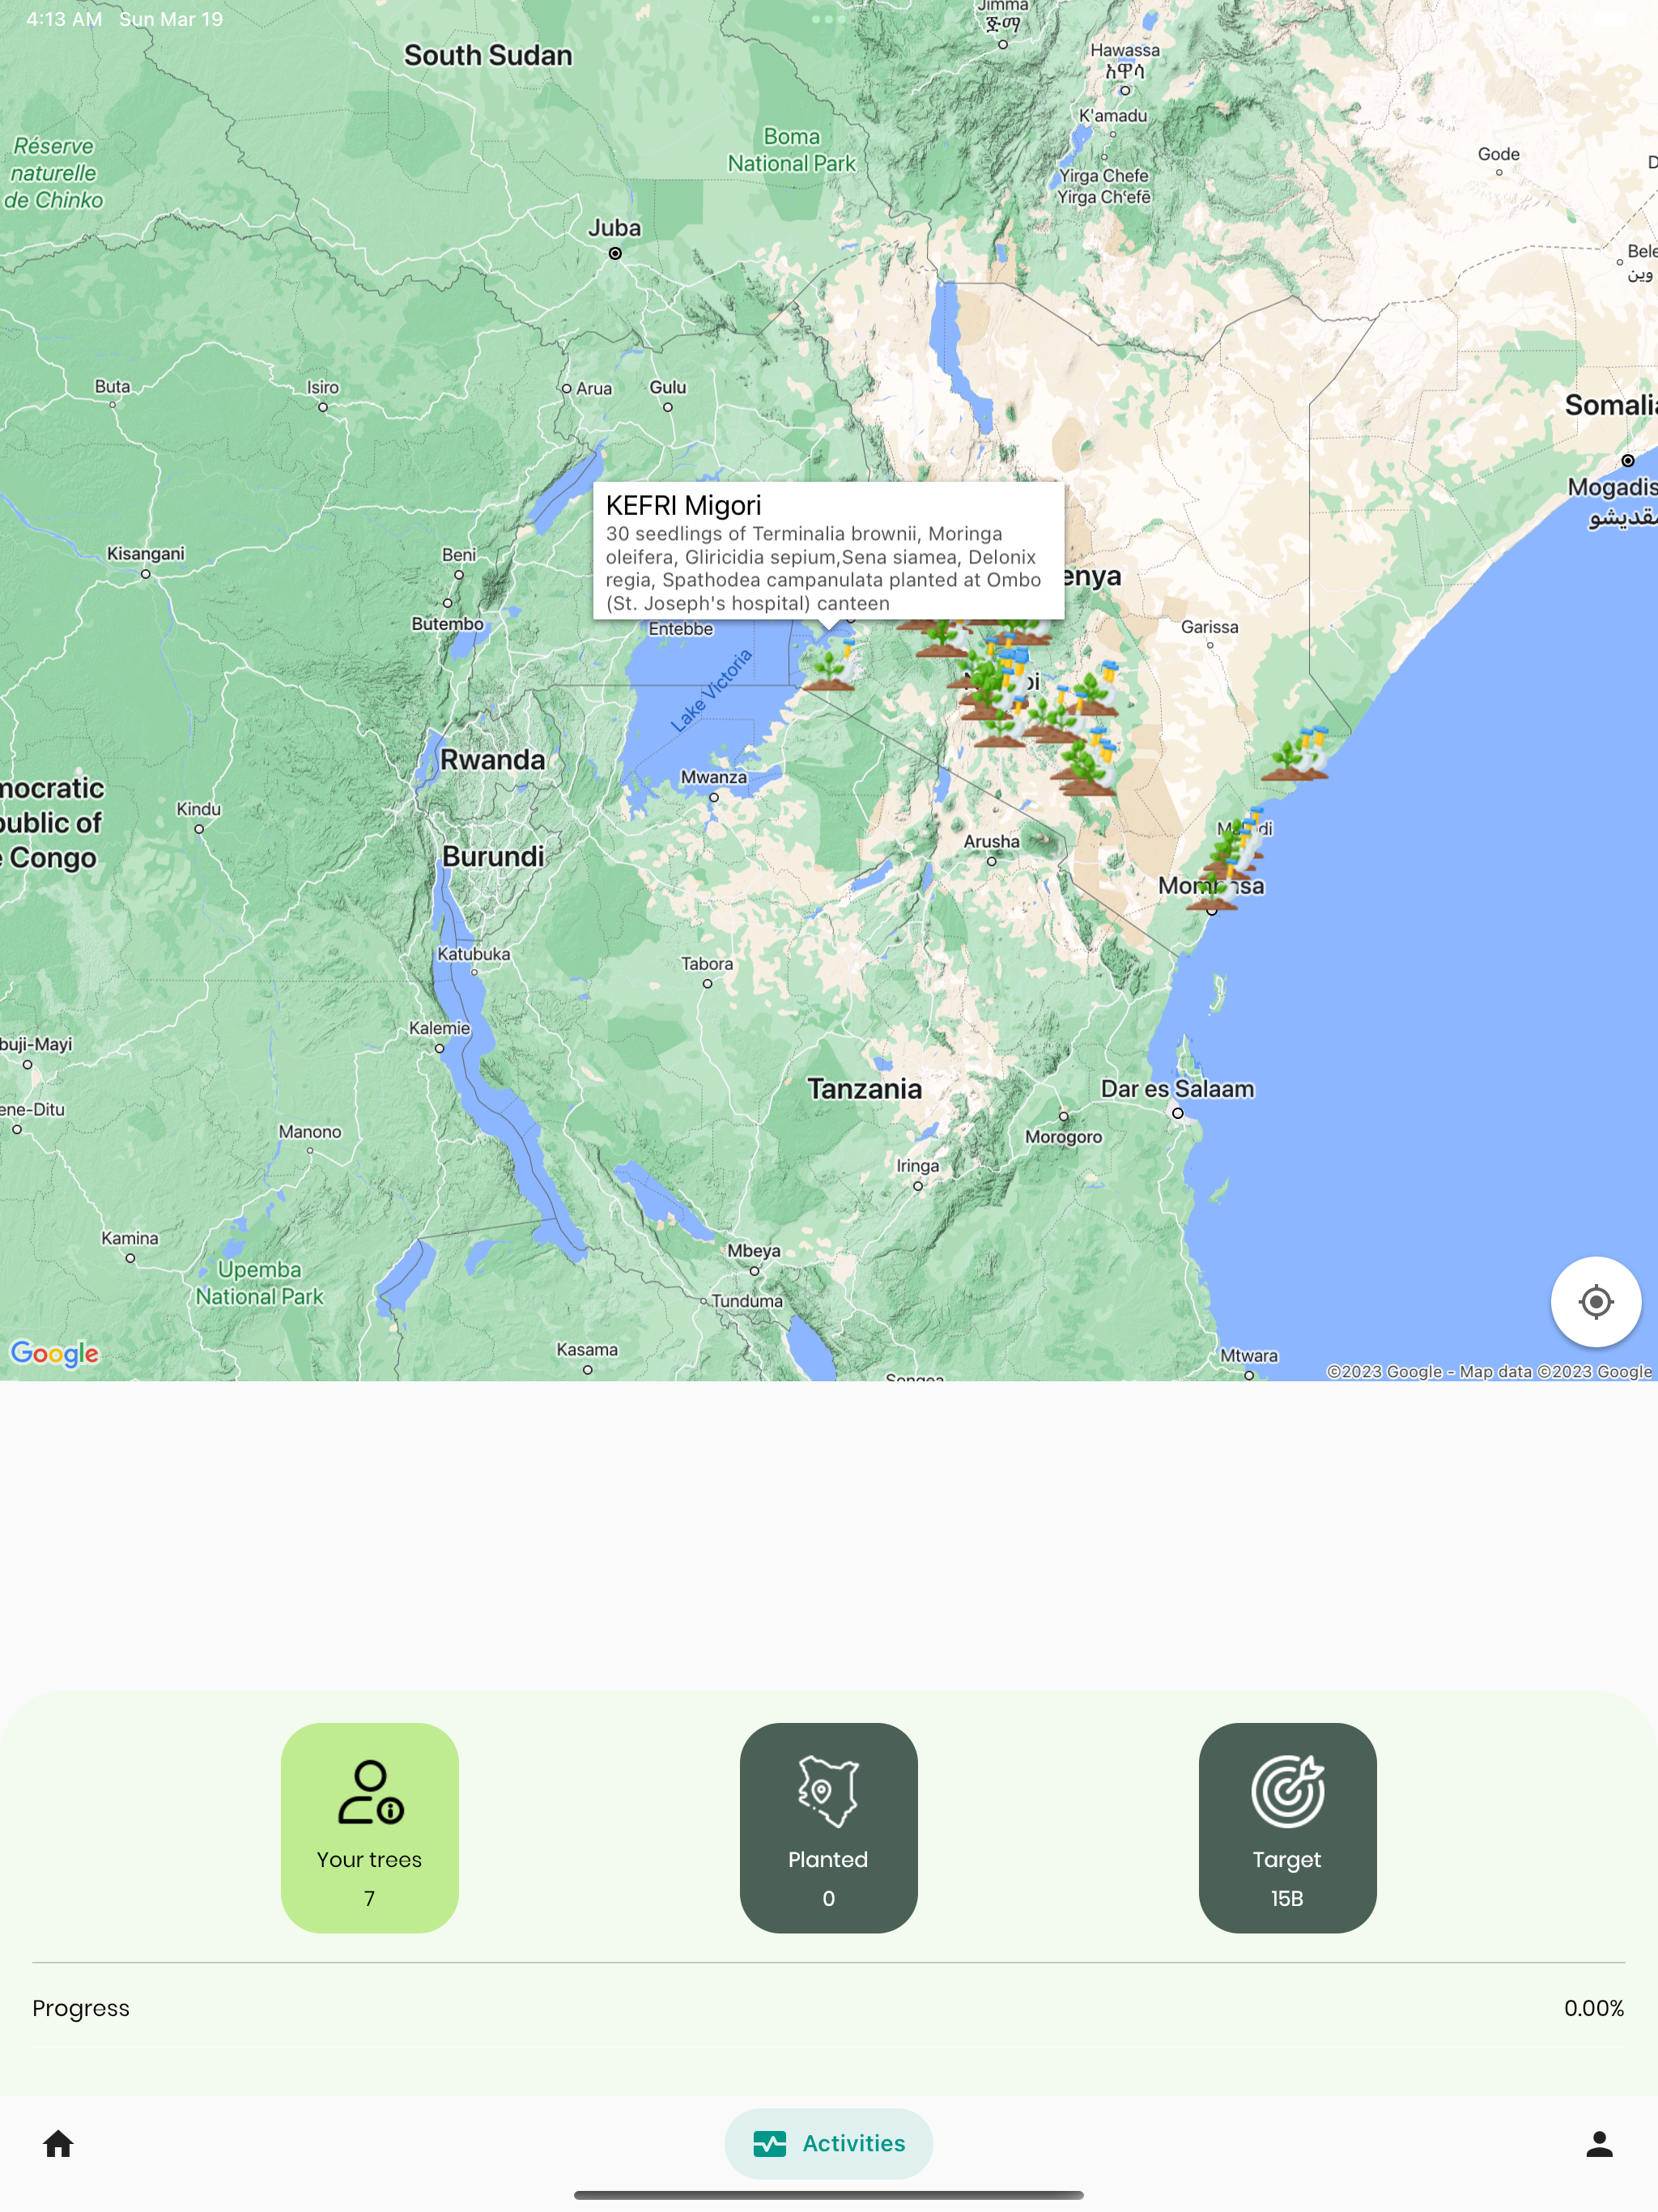Open the Your trees card
Viewport: 1658px width, 2212px height.
tap(369, 1827)
